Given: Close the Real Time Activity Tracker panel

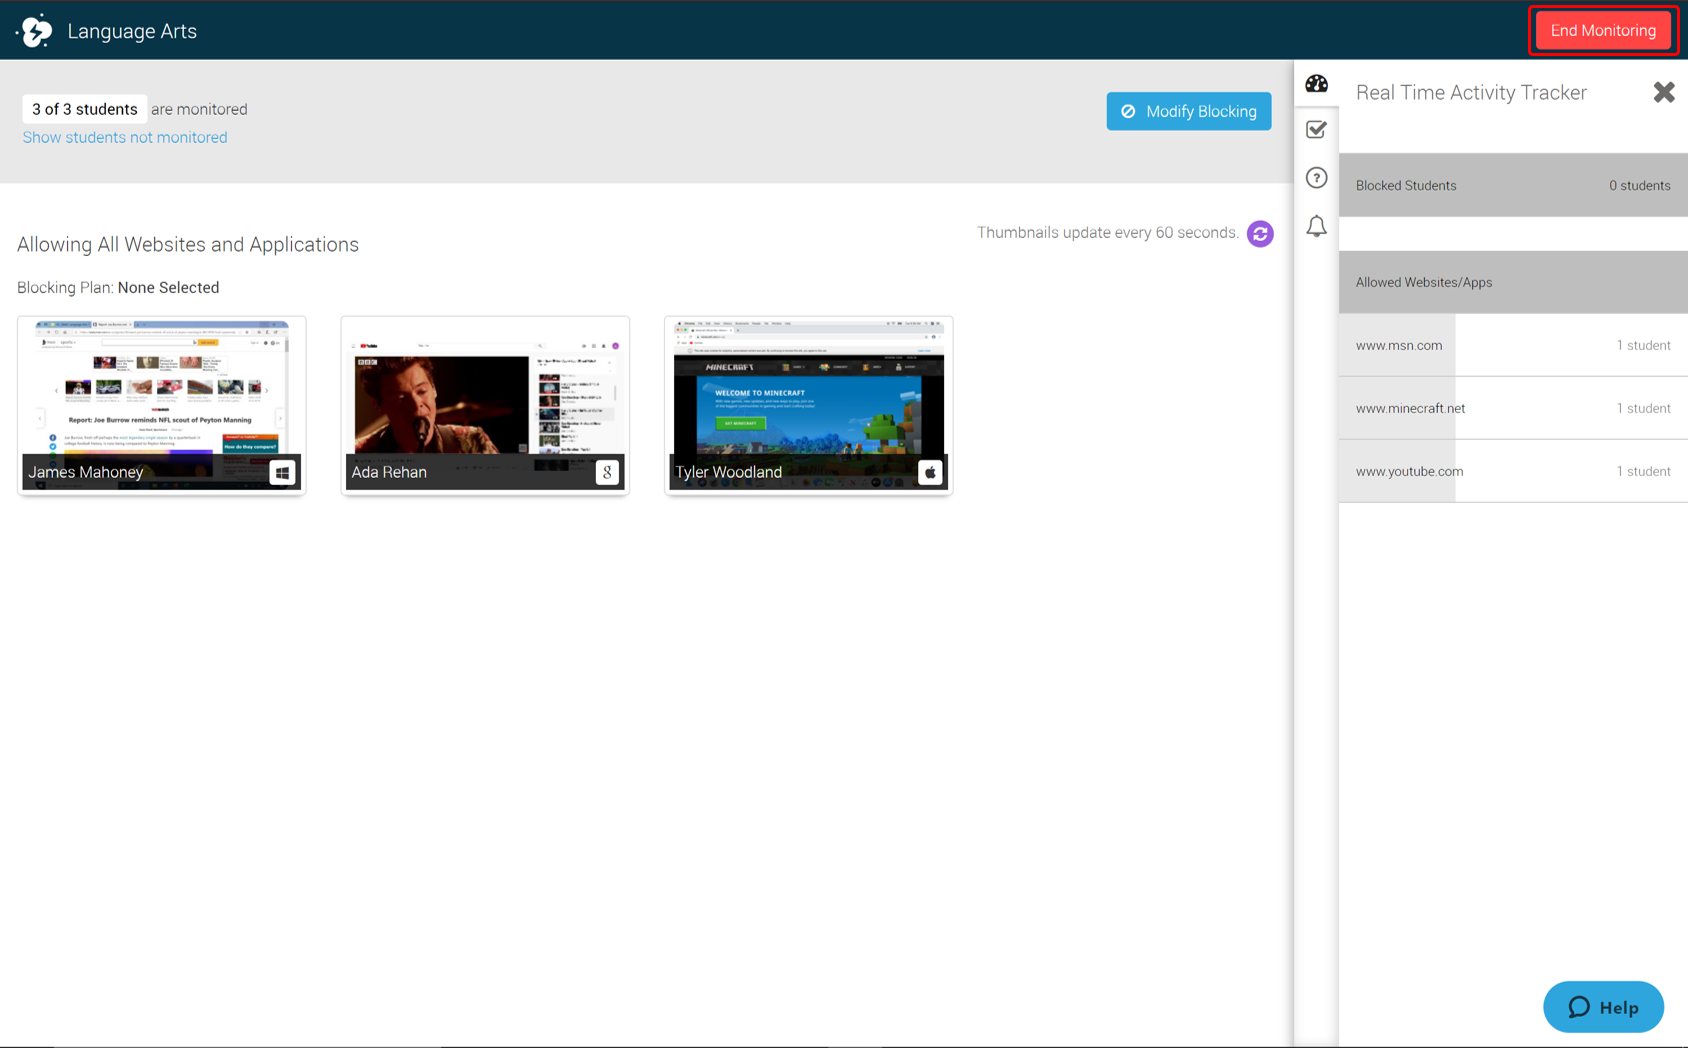Looking at the screenshot, I should [1664, 92].
